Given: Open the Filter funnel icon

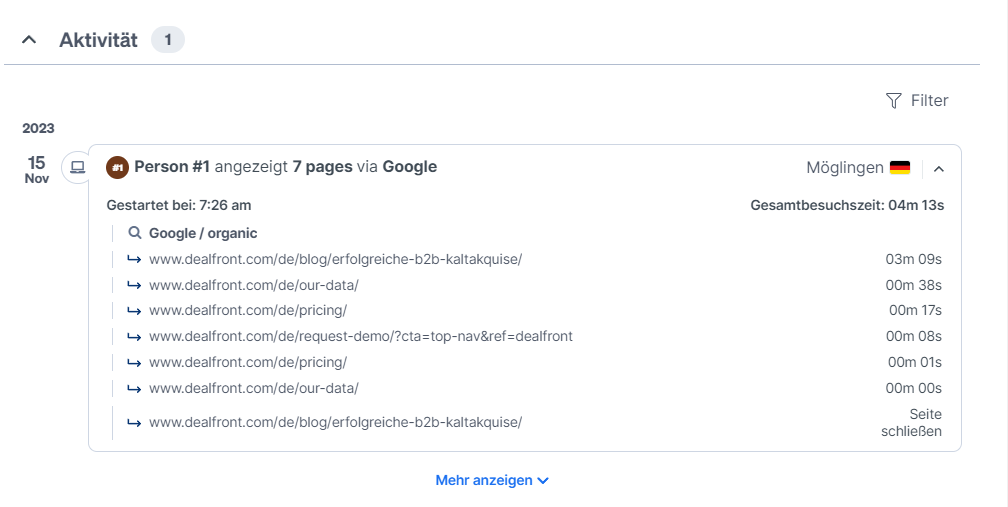Looking at the screenshot, I should point(894,101).
